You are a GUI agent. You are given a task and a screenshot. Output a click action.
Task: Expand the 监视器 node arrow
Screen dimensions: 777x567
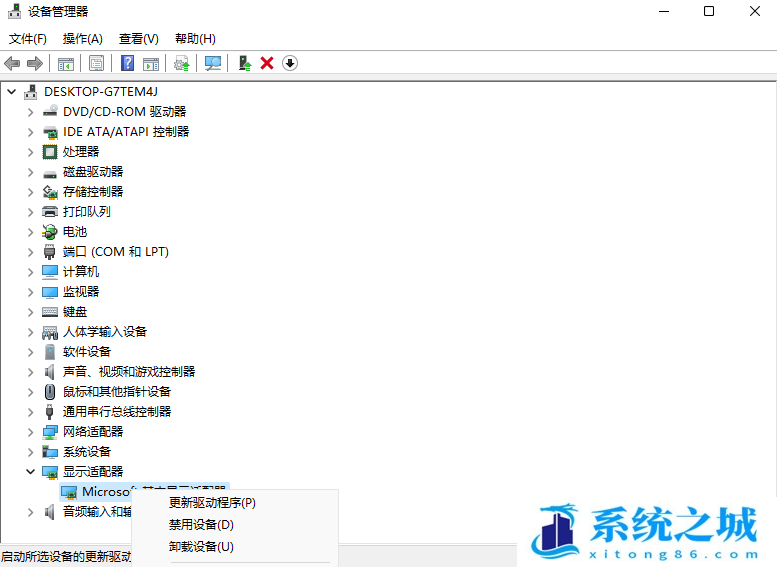31,292
